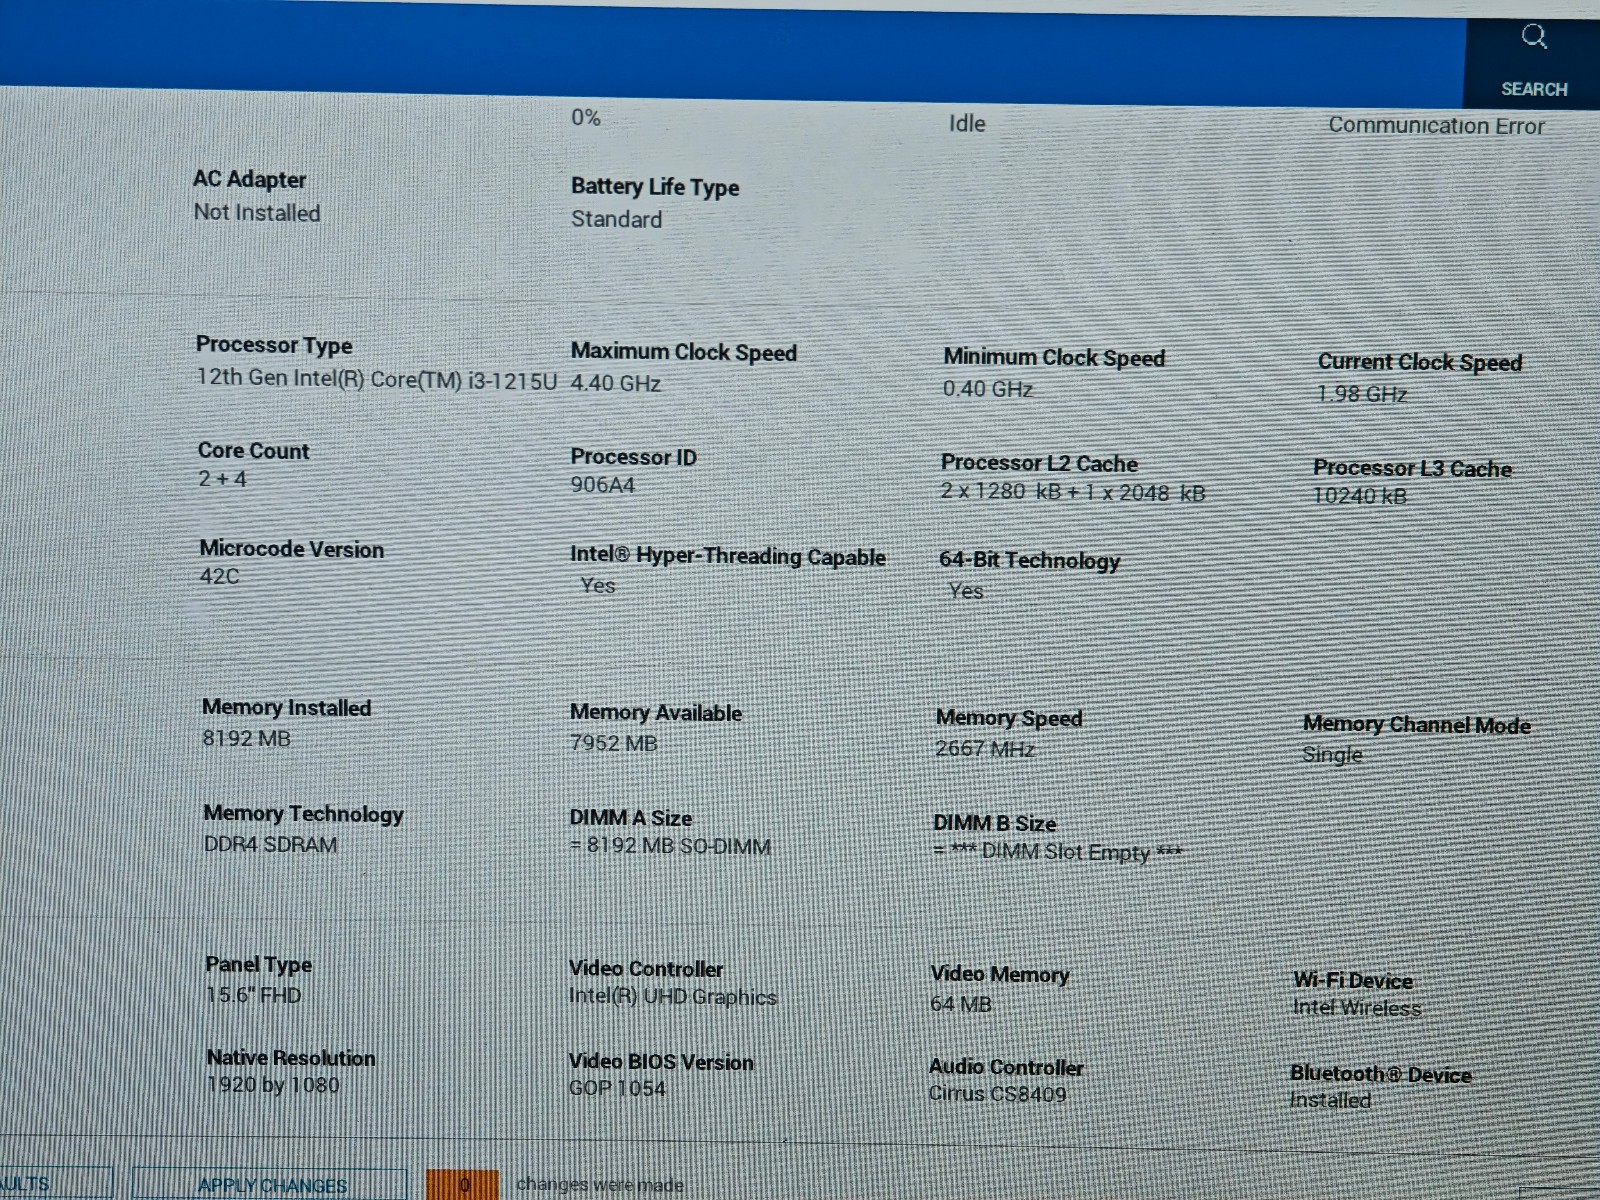The image size is (1600, 1200).
Task: Select the 'Minimum Clock Speed' label
Action: click(x=1054, y=357)
